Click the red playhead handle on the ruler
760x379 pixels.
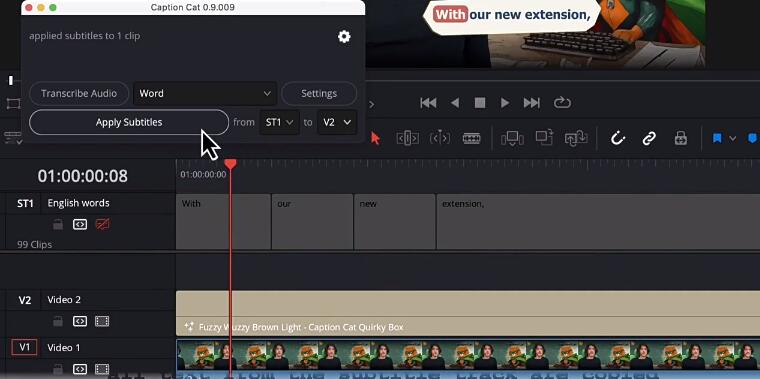click(x=230, y=164)
